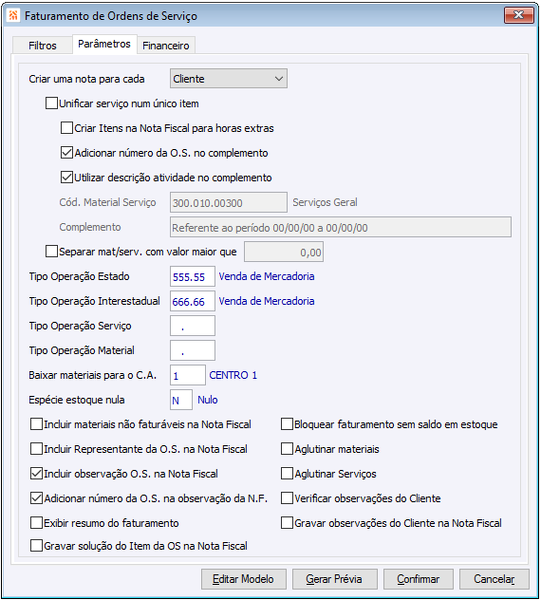The width and height of the screenshot is (541, 600).
Task: Click the Espécie estoque nula field
Action: pos(181,400)
